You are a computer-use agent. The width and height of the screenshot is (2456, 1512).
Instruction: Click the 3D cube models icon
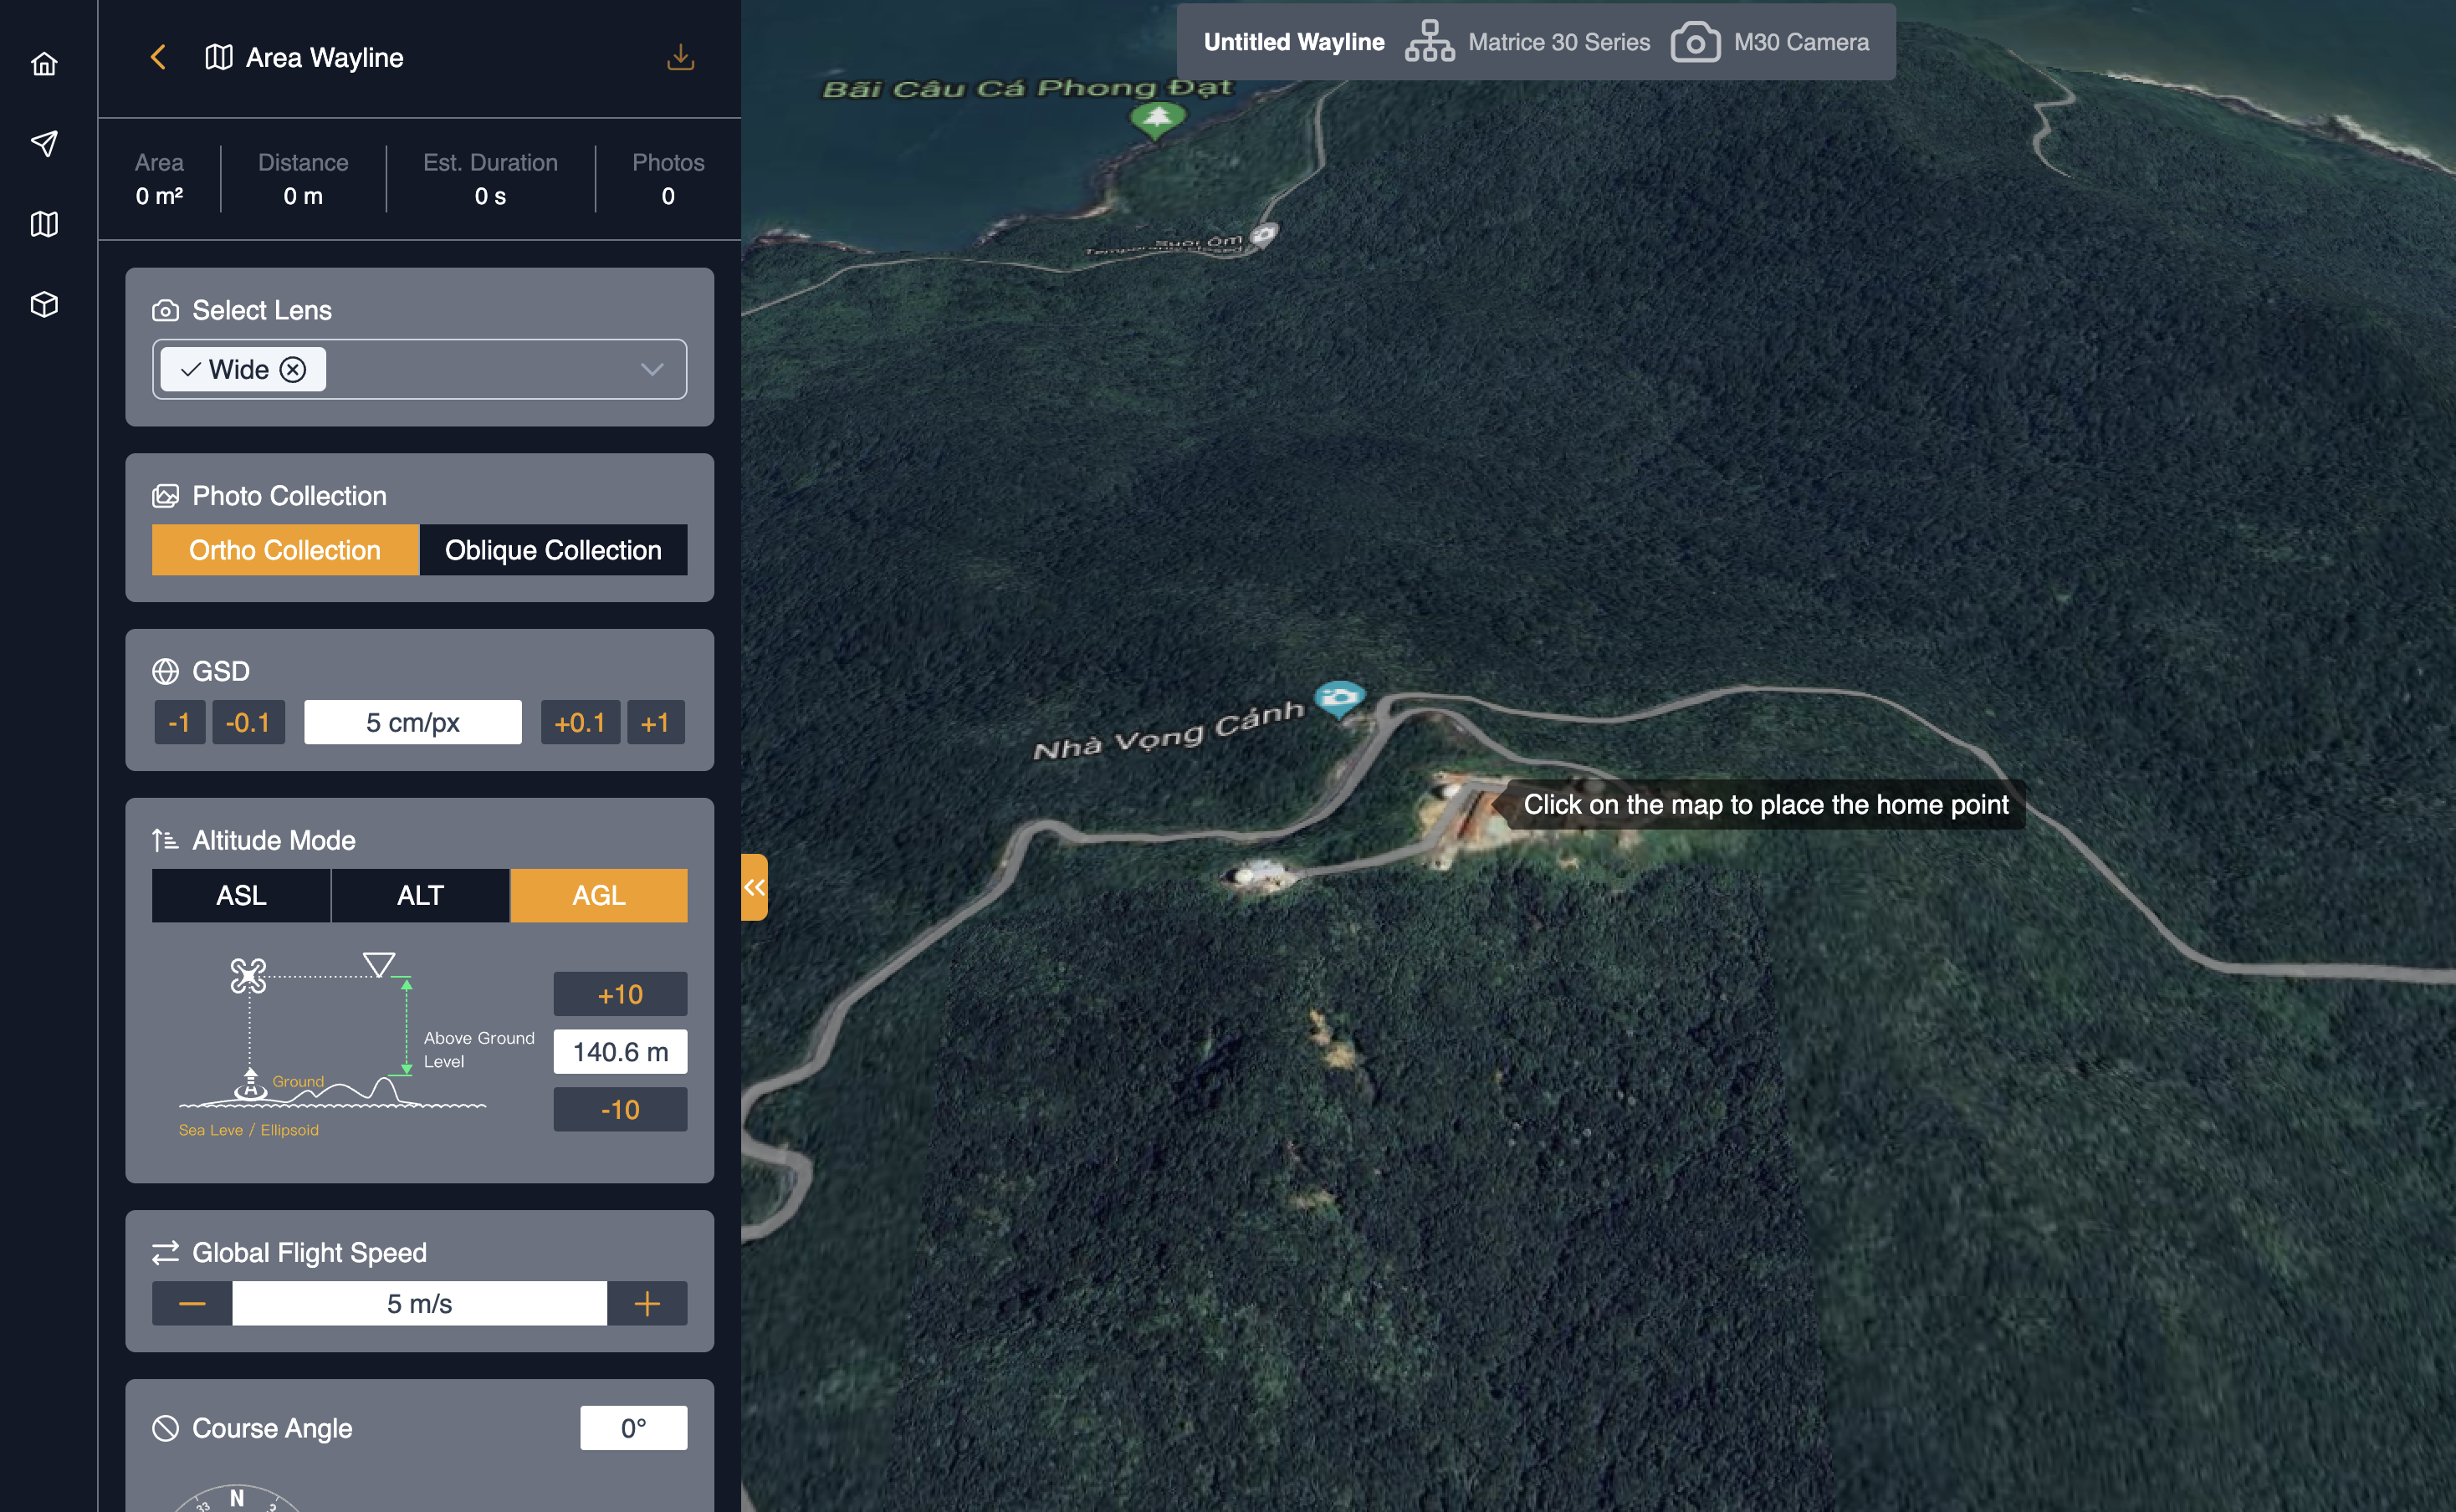44,304
